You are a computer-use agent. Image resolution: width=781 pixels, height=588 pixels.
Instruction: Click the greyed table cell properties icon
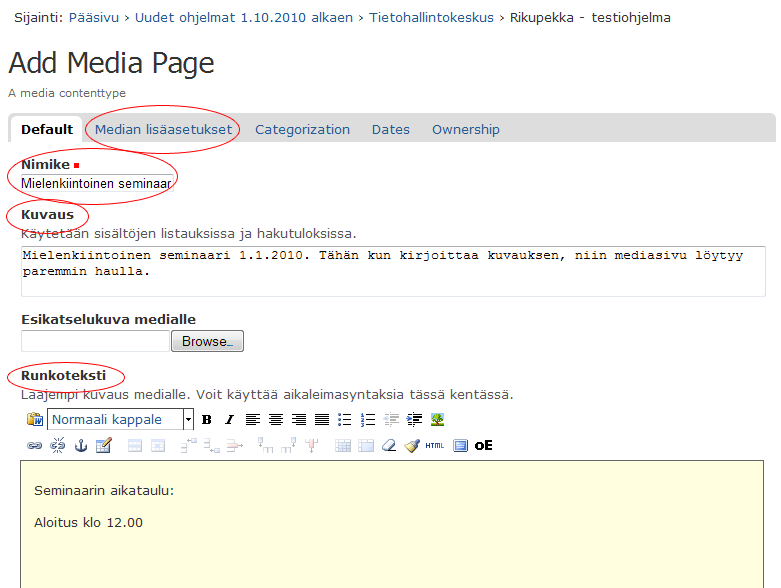pyautogui.click(x=158, y=446)
